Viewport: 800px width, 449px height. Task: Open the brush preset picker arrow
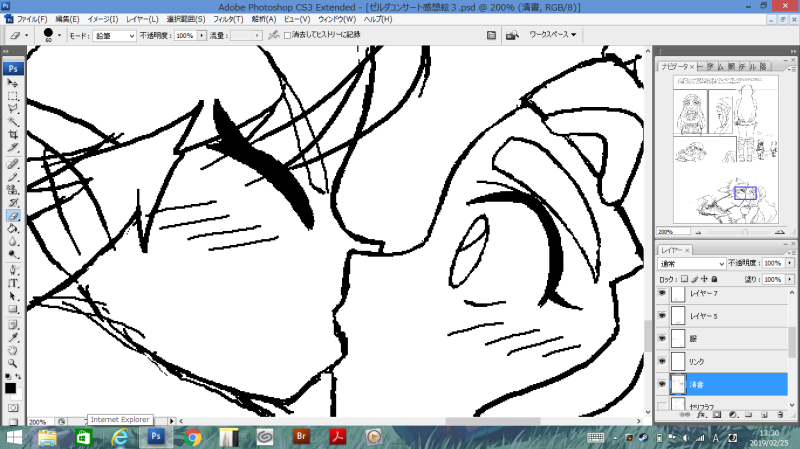tap(59, 35)
